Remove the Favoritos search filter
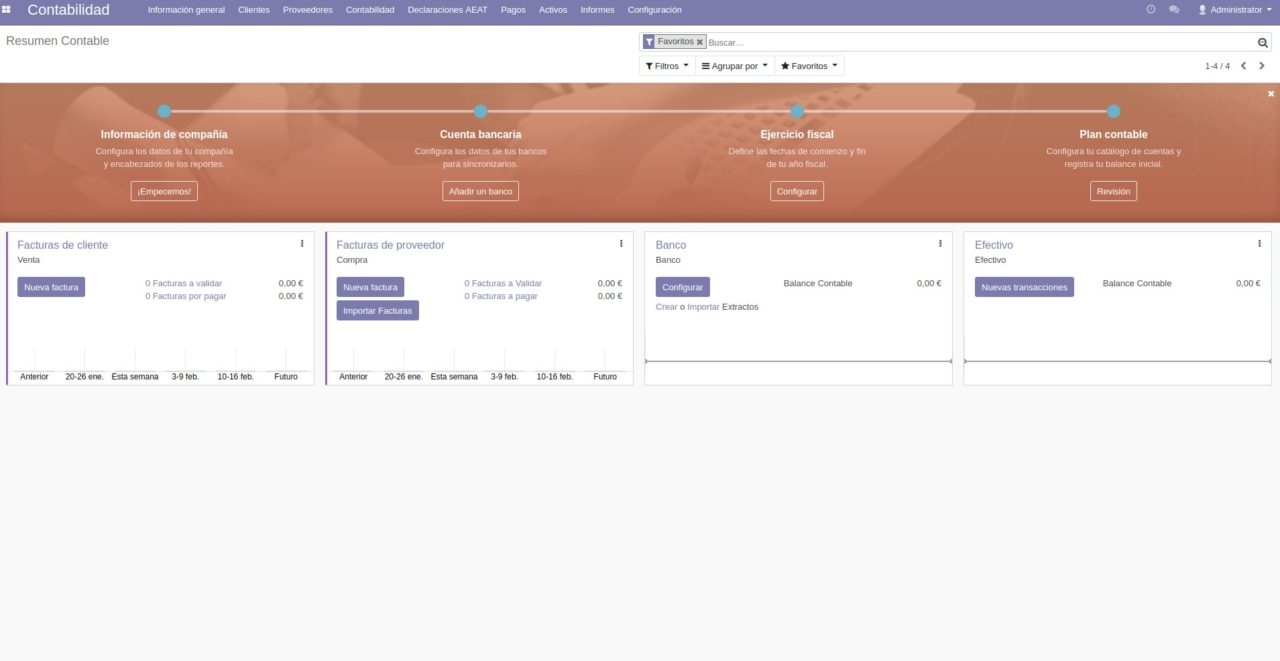Viewport: 1280px width, 661px height. point(699,42)
